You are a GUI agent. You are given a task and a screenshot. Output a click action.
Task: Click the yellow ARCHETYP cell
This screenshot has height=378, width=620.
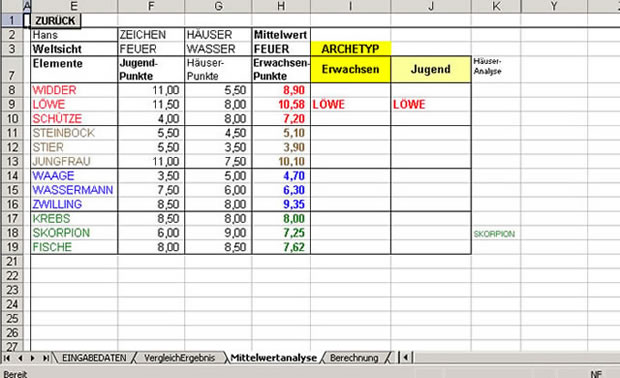[x=351, y=49]
